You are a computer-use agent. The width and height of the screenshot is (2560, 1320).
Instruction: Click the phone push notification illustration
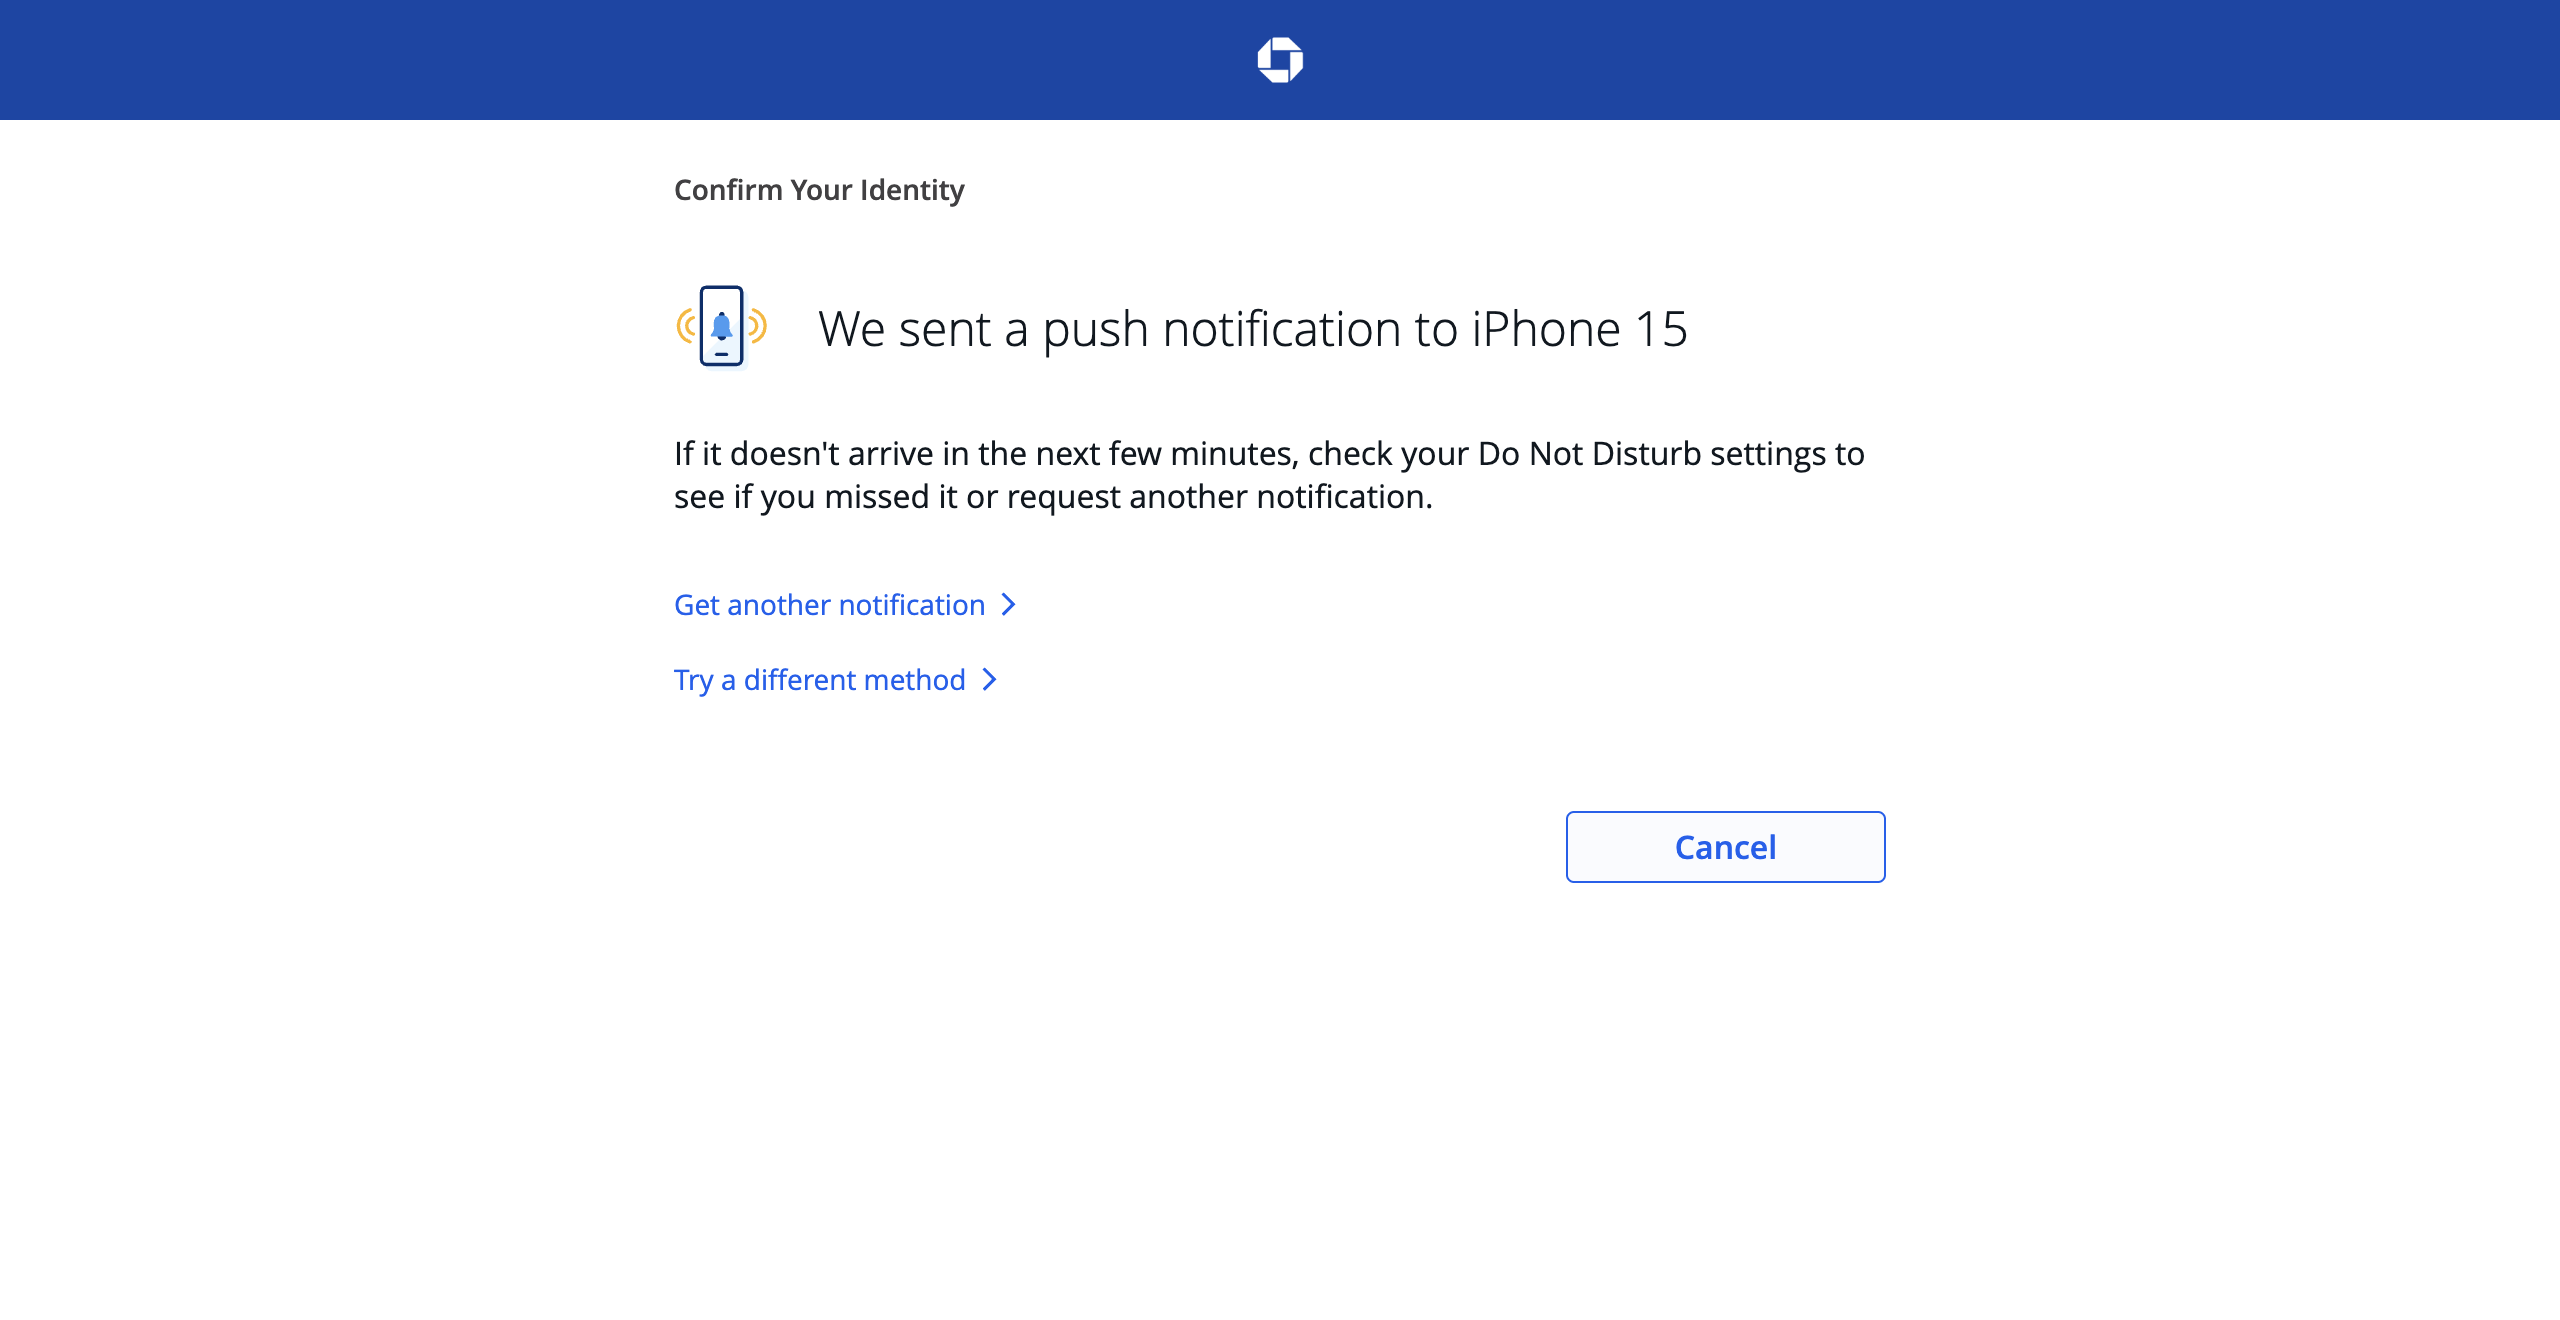(722, 327)
